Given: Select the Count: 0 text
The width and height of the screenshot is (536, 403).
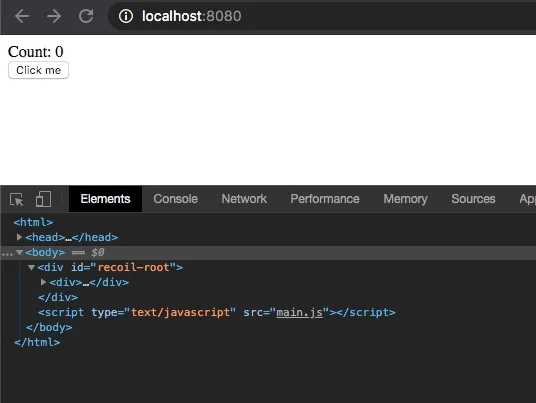Looking at the screenshot, I should (36, 52).
